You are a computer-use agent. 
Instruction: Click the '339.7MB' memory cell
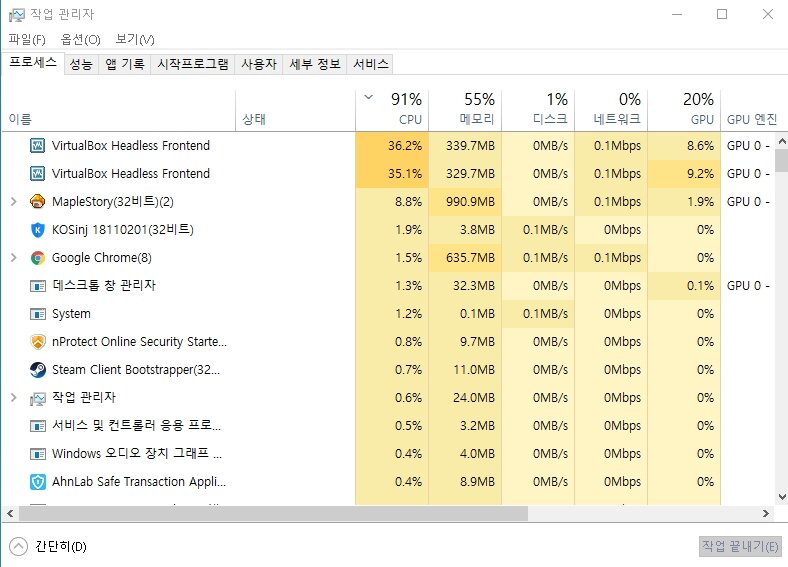(465, 146)
